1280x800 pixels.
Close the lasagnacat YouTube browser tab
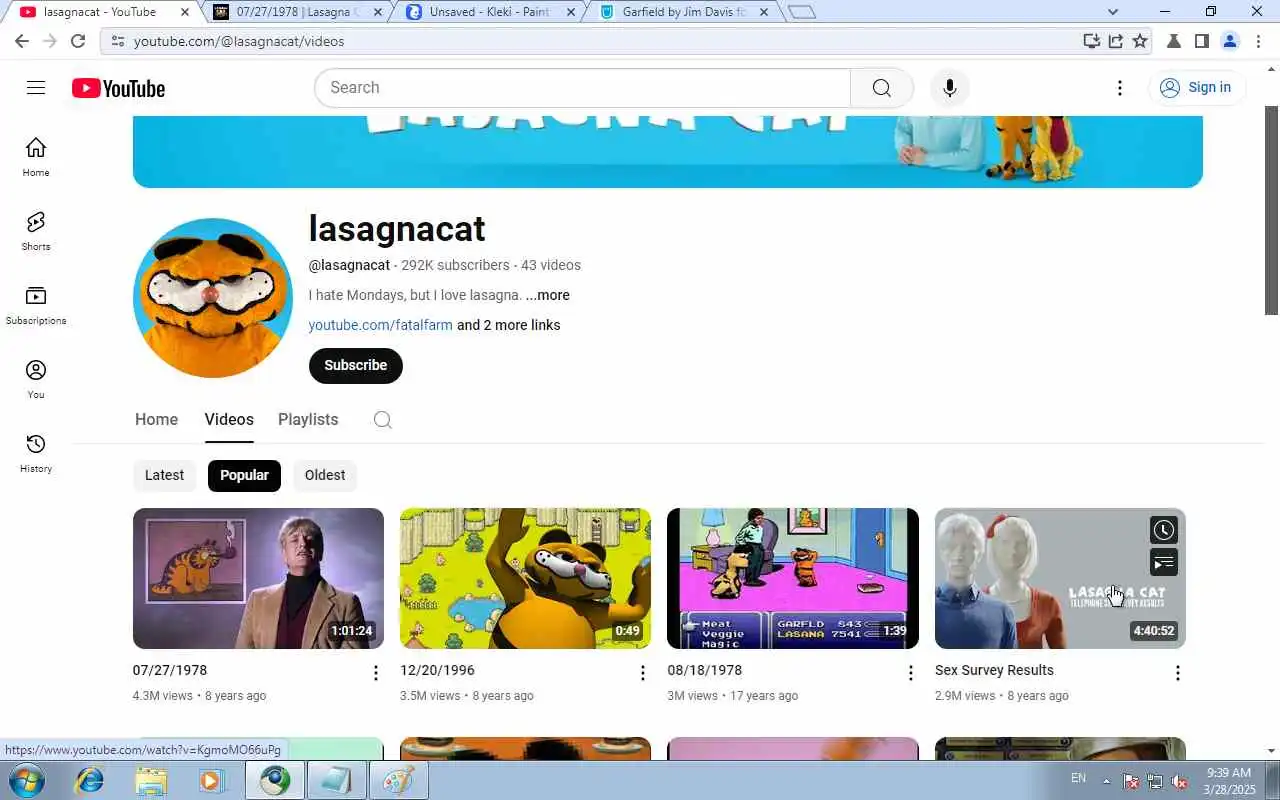185,12
